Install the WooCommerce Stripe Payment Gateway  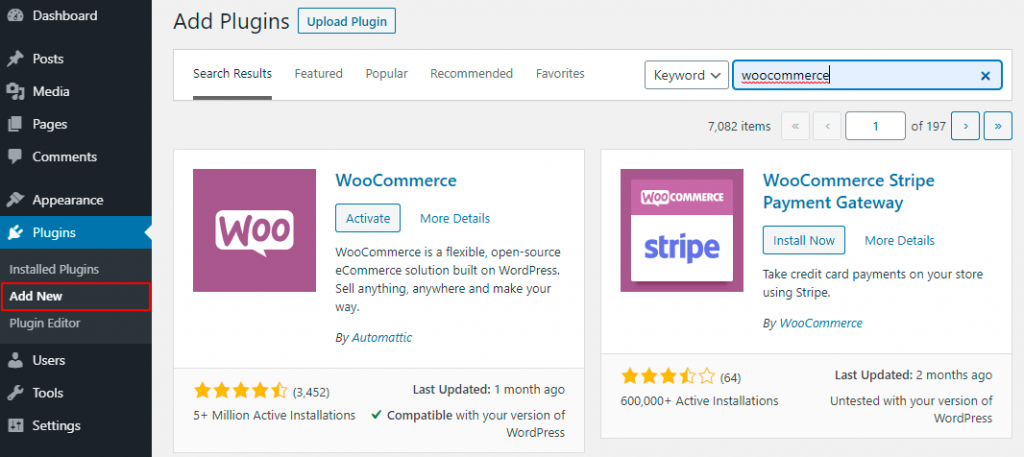click(804, 240)
